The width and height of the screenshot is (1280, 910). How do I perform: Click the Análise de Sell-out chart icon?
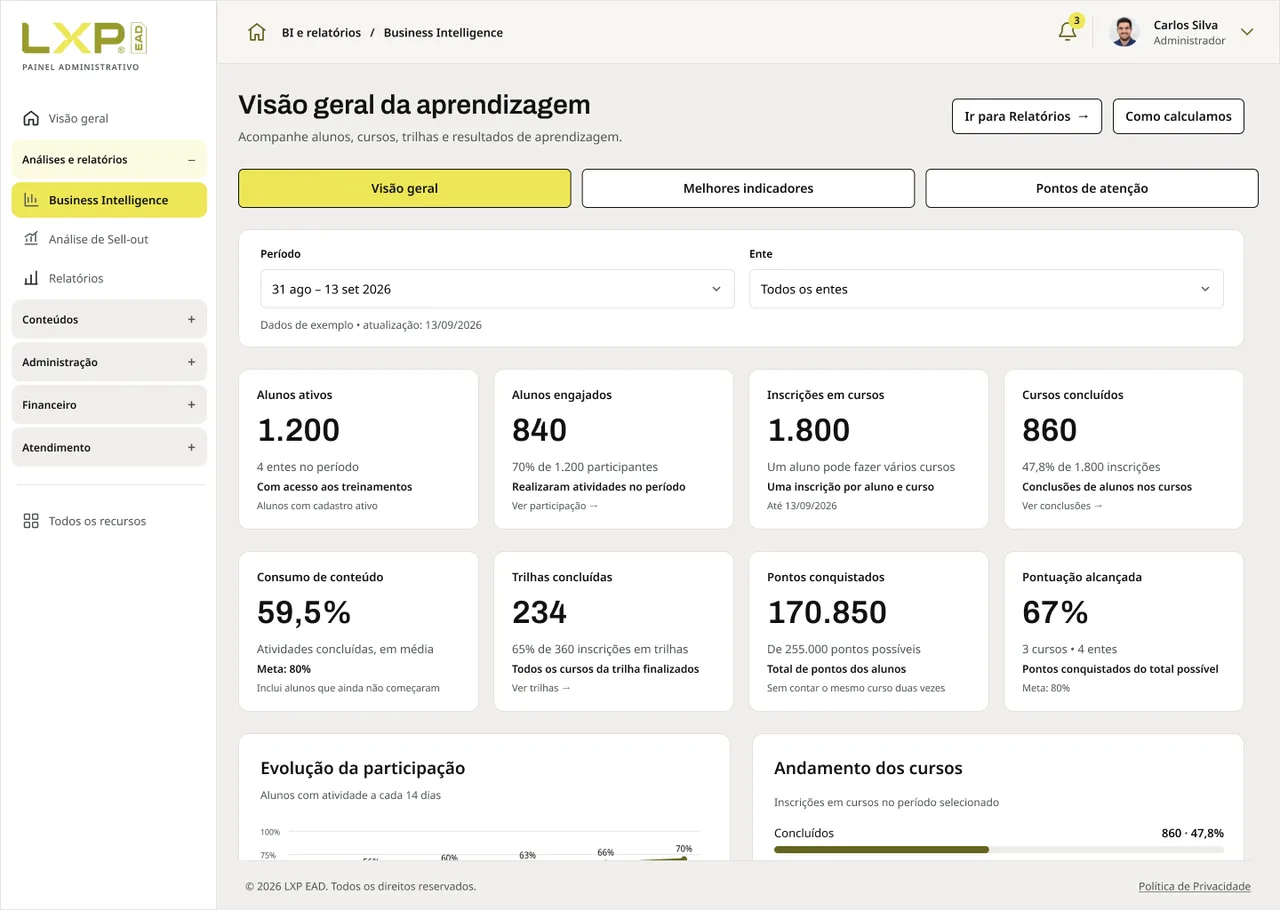(x=31, y=239)
